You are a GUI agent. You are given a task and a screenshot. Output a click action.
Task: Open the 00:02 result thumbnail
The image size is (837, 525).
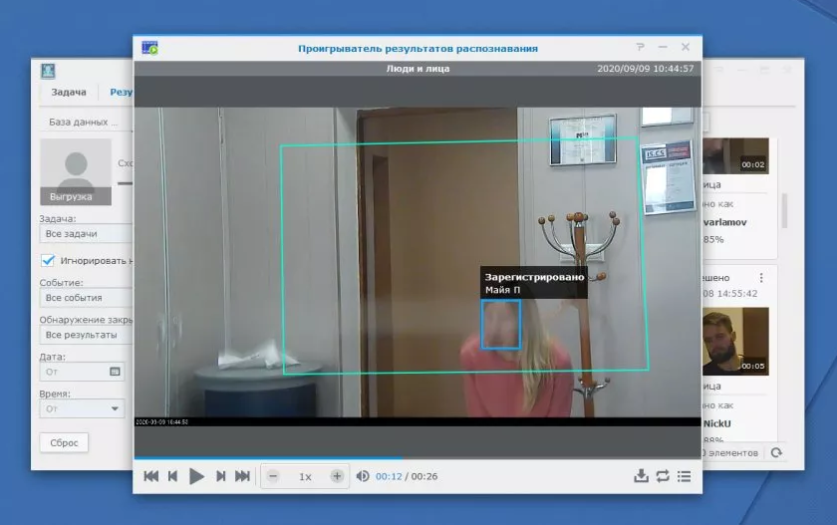click(736, 156)
